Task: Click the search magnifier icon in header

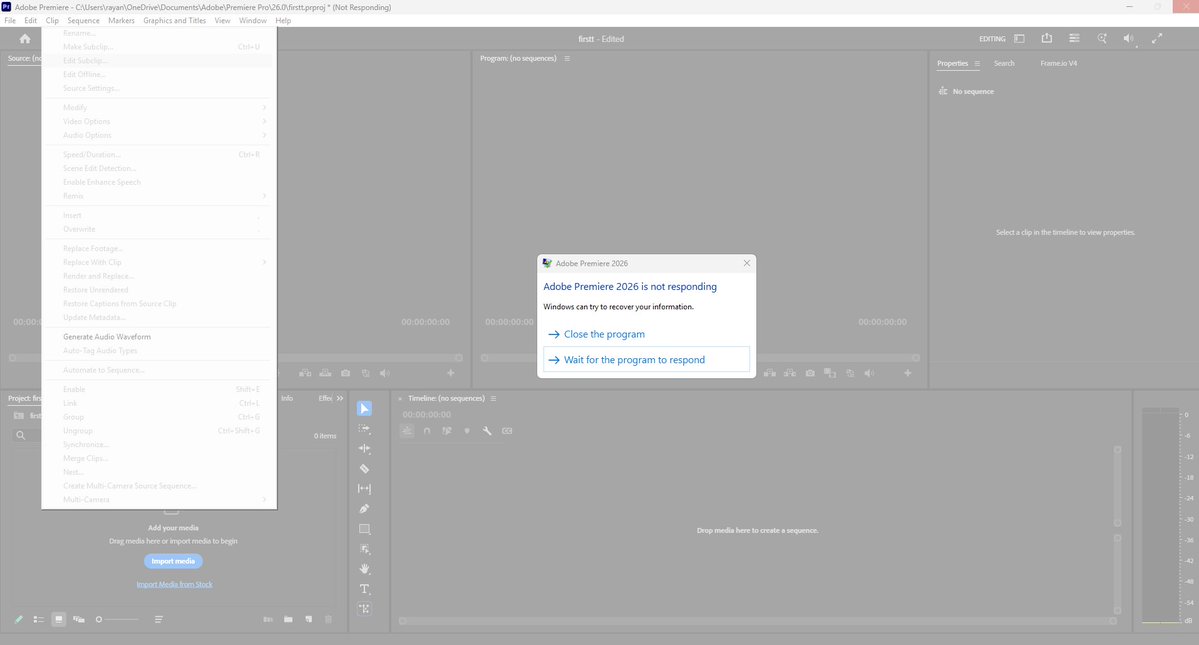Action: [1102, 38]
